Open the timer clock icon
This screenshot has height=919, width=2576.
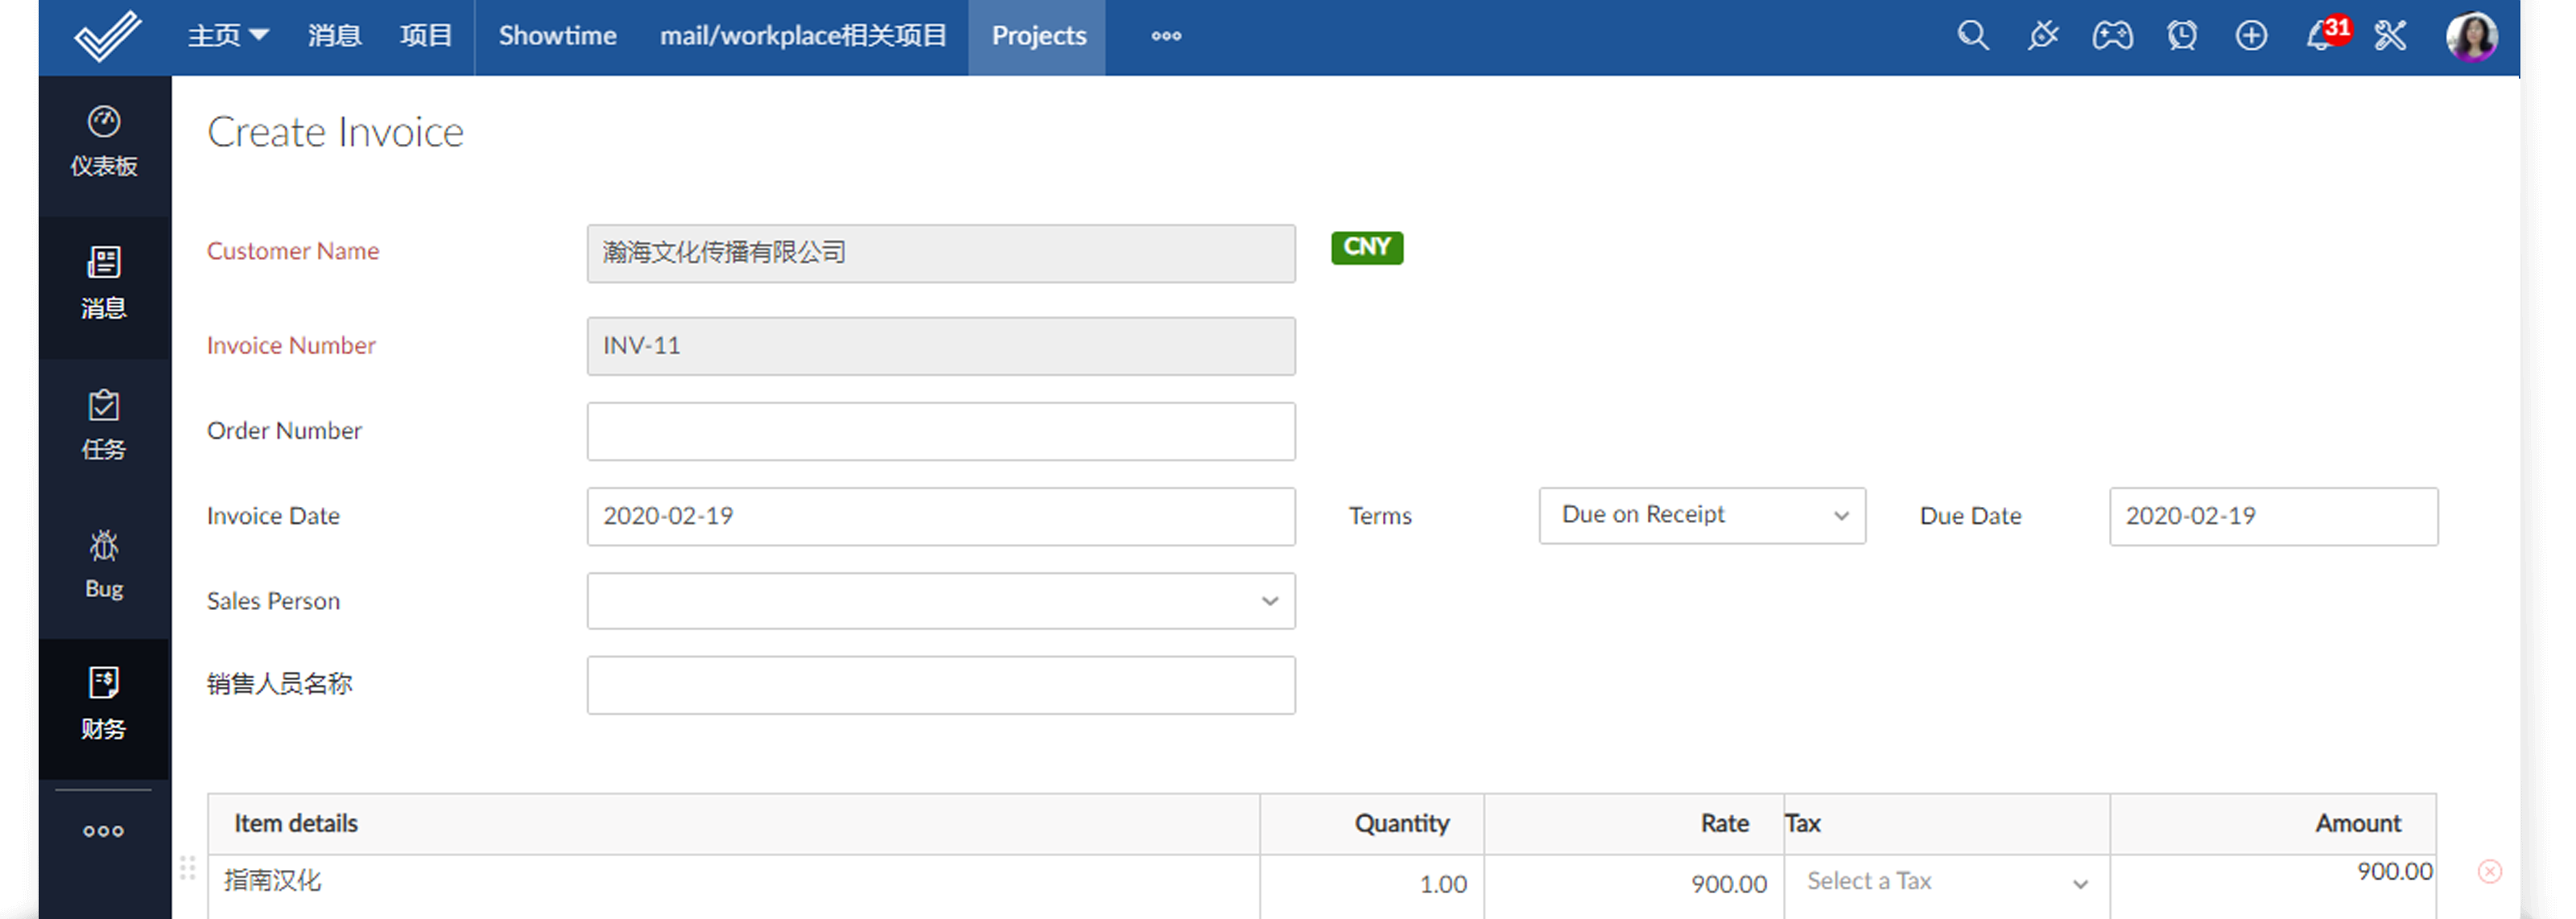pyautogui.click(x=2181, y=36)
